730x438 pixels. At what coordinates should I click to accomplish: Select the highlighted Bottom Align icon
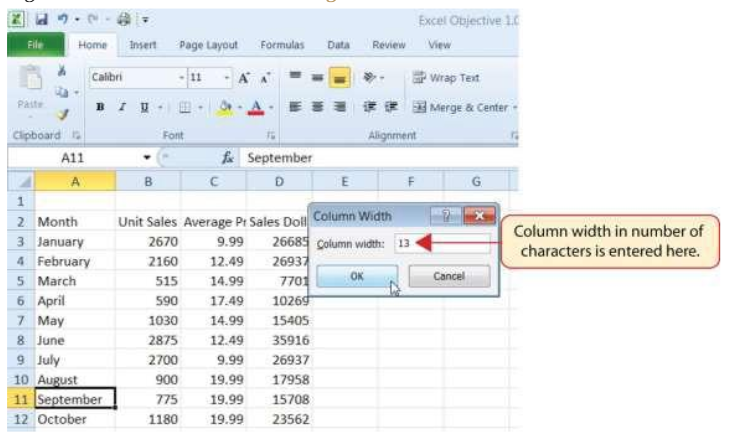click(x=339, y=78)
